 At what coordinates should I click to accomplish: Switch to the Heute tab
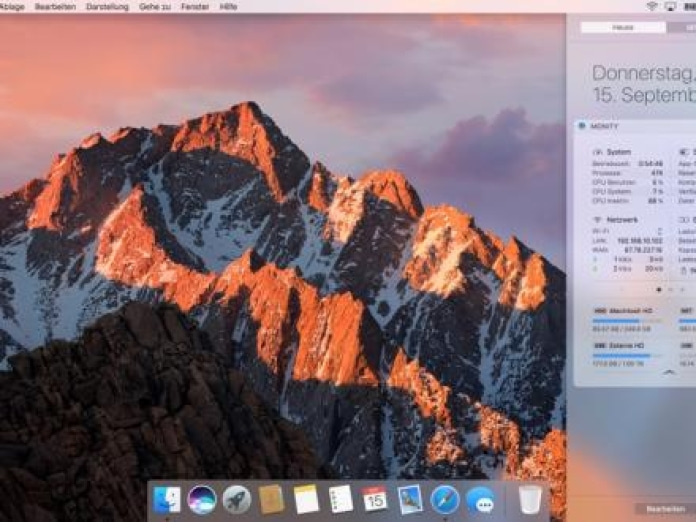point(623,28)
